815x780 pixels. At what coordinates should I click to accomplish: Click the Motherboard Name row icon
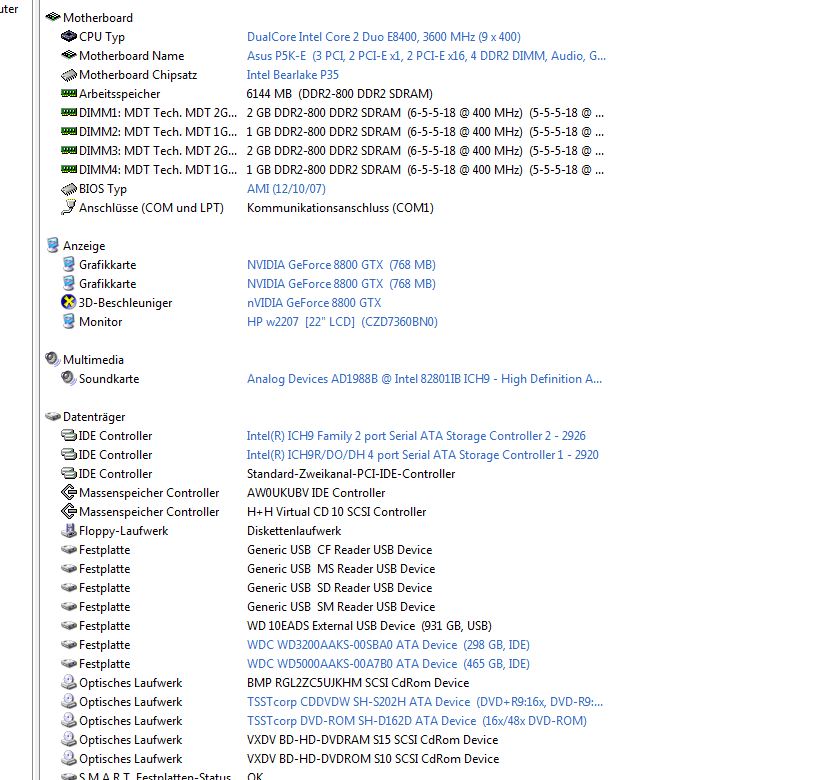(69, 55)
